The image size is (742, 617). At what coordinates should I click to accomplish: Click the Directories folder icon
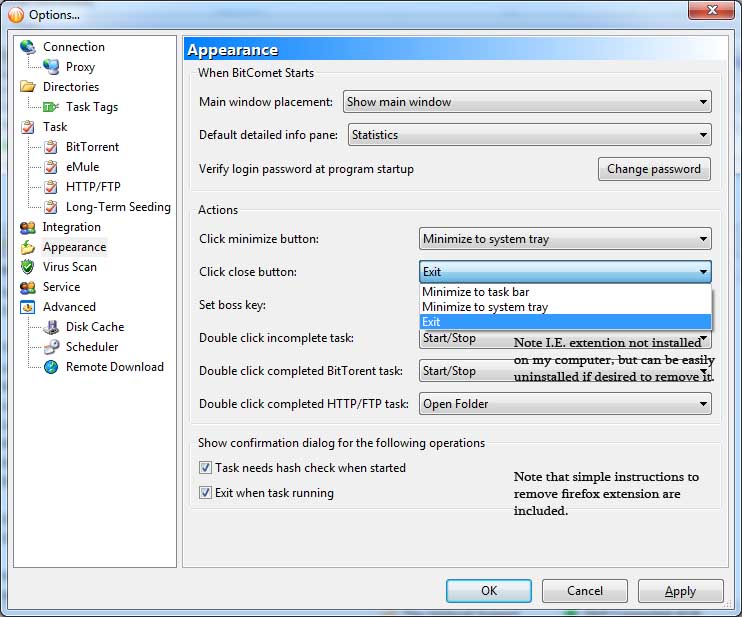click(x=28, y=87)
